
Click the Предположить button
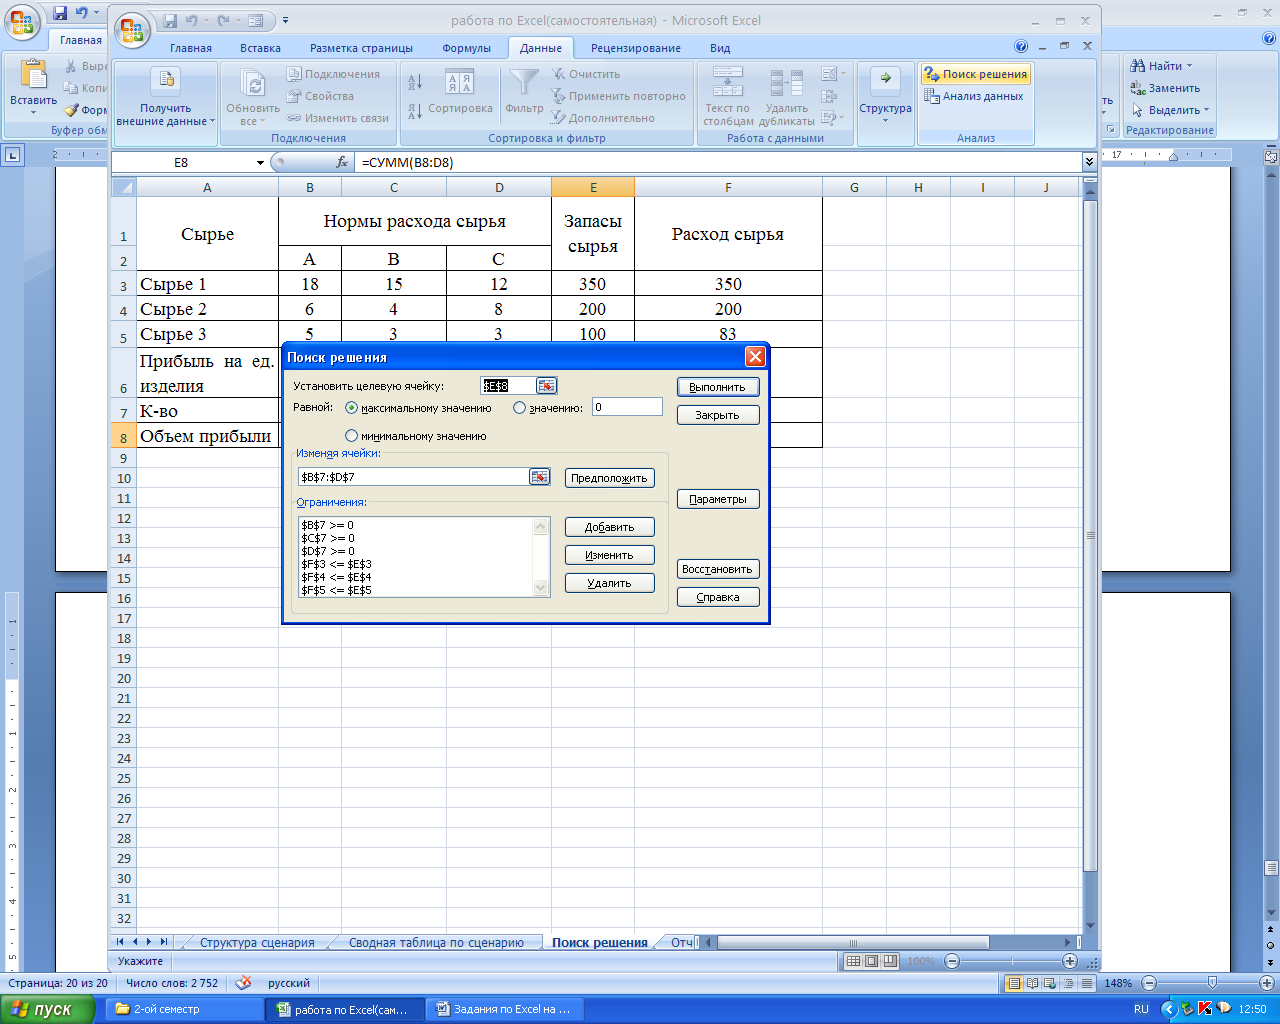pos(609,478)
